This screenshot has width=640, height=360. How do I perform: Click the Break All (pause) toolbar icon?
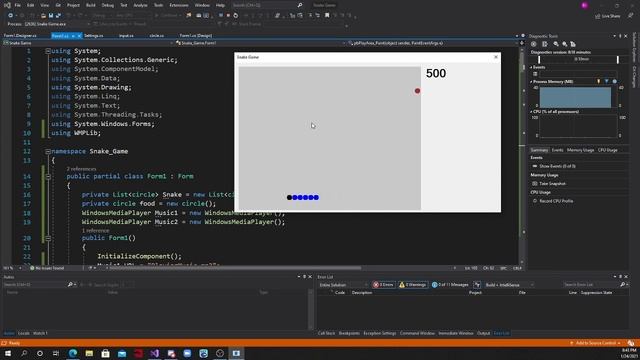point(220,16)
